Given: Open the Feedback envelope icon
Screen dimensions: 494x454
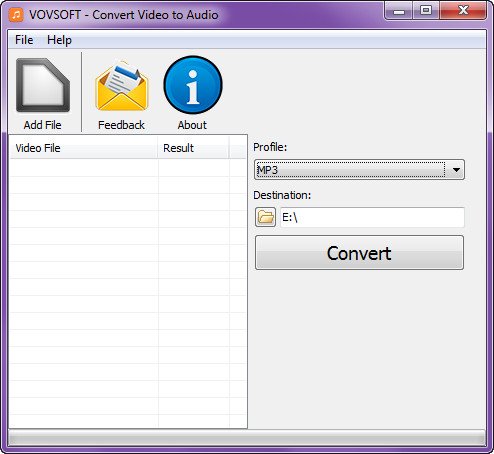Looking at the screenshot, I should [122, 86].
